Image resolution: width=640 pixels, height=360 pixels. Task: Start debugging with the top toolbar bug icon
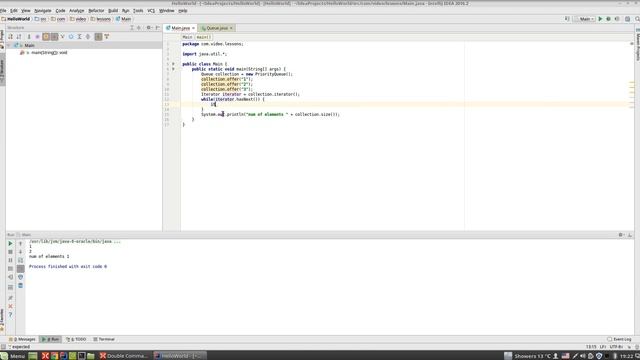(x=608, y=19)
